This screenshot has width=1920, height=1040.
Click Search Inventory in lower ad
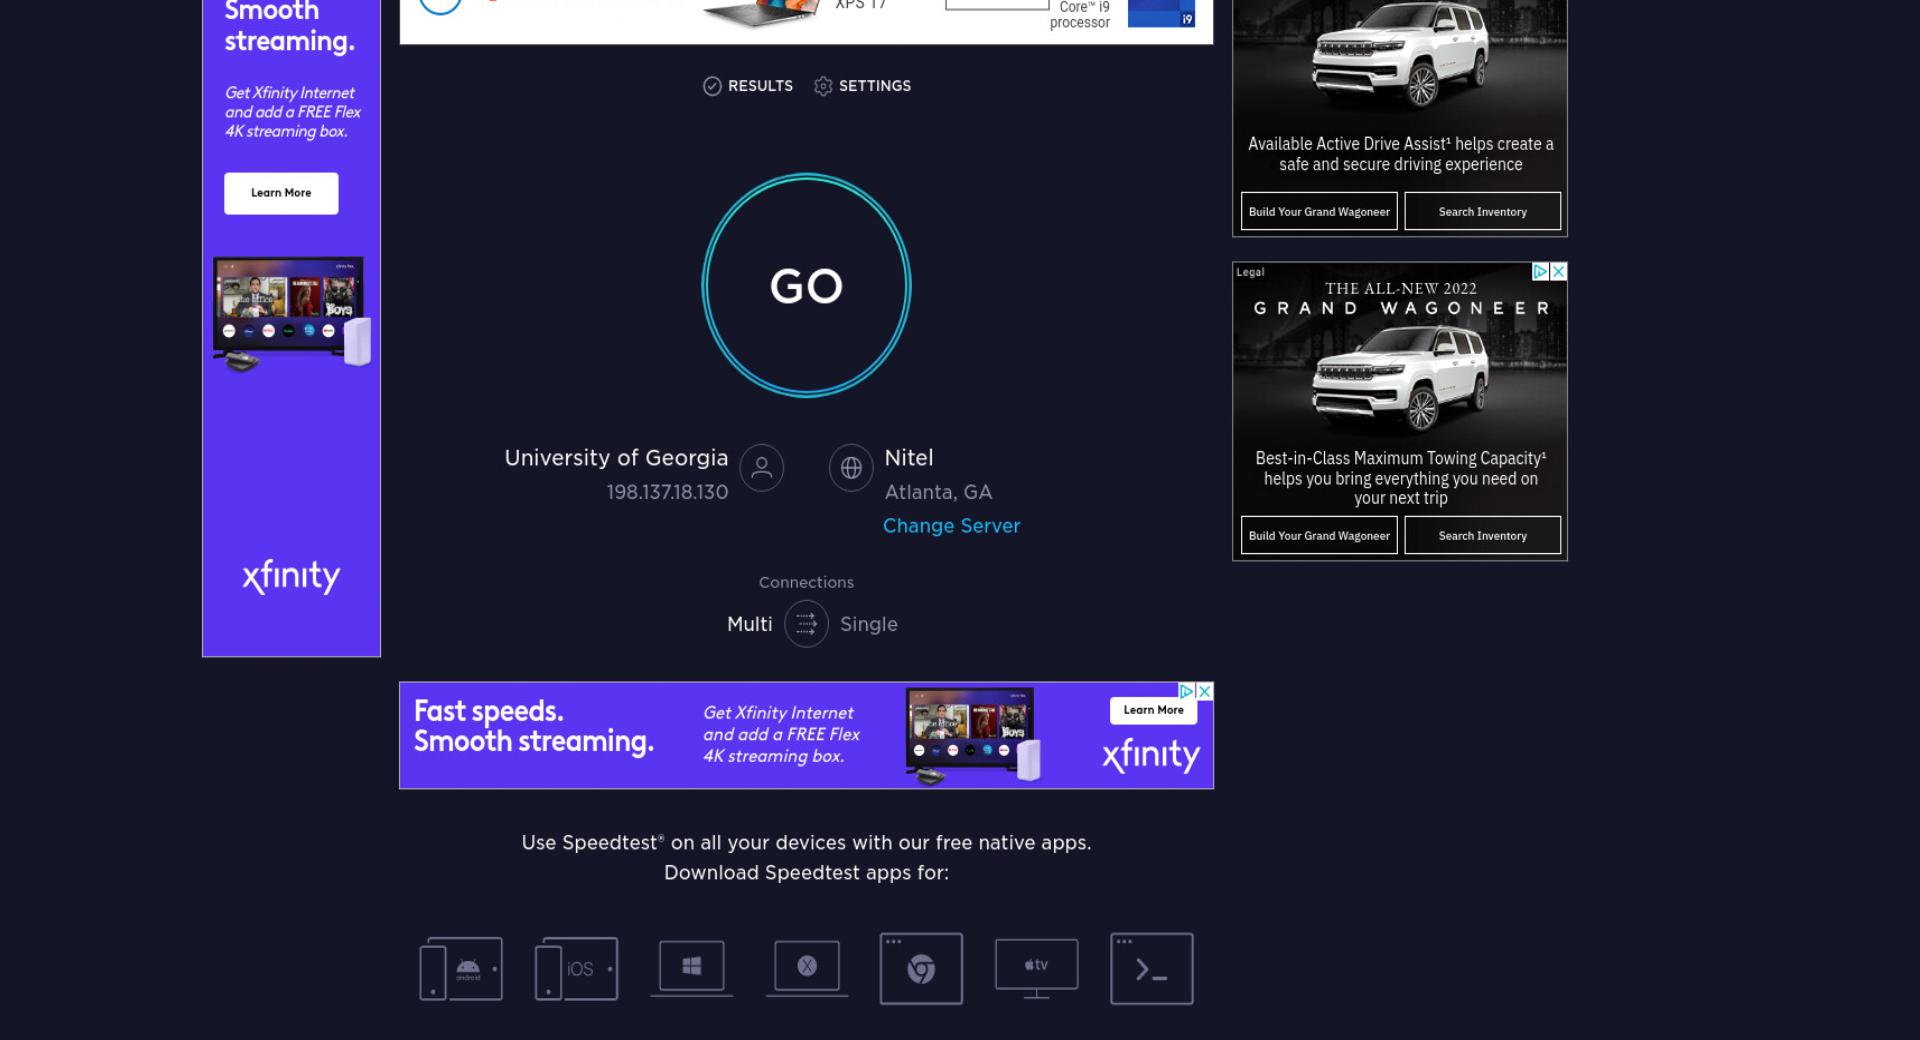coord(1482,535)
